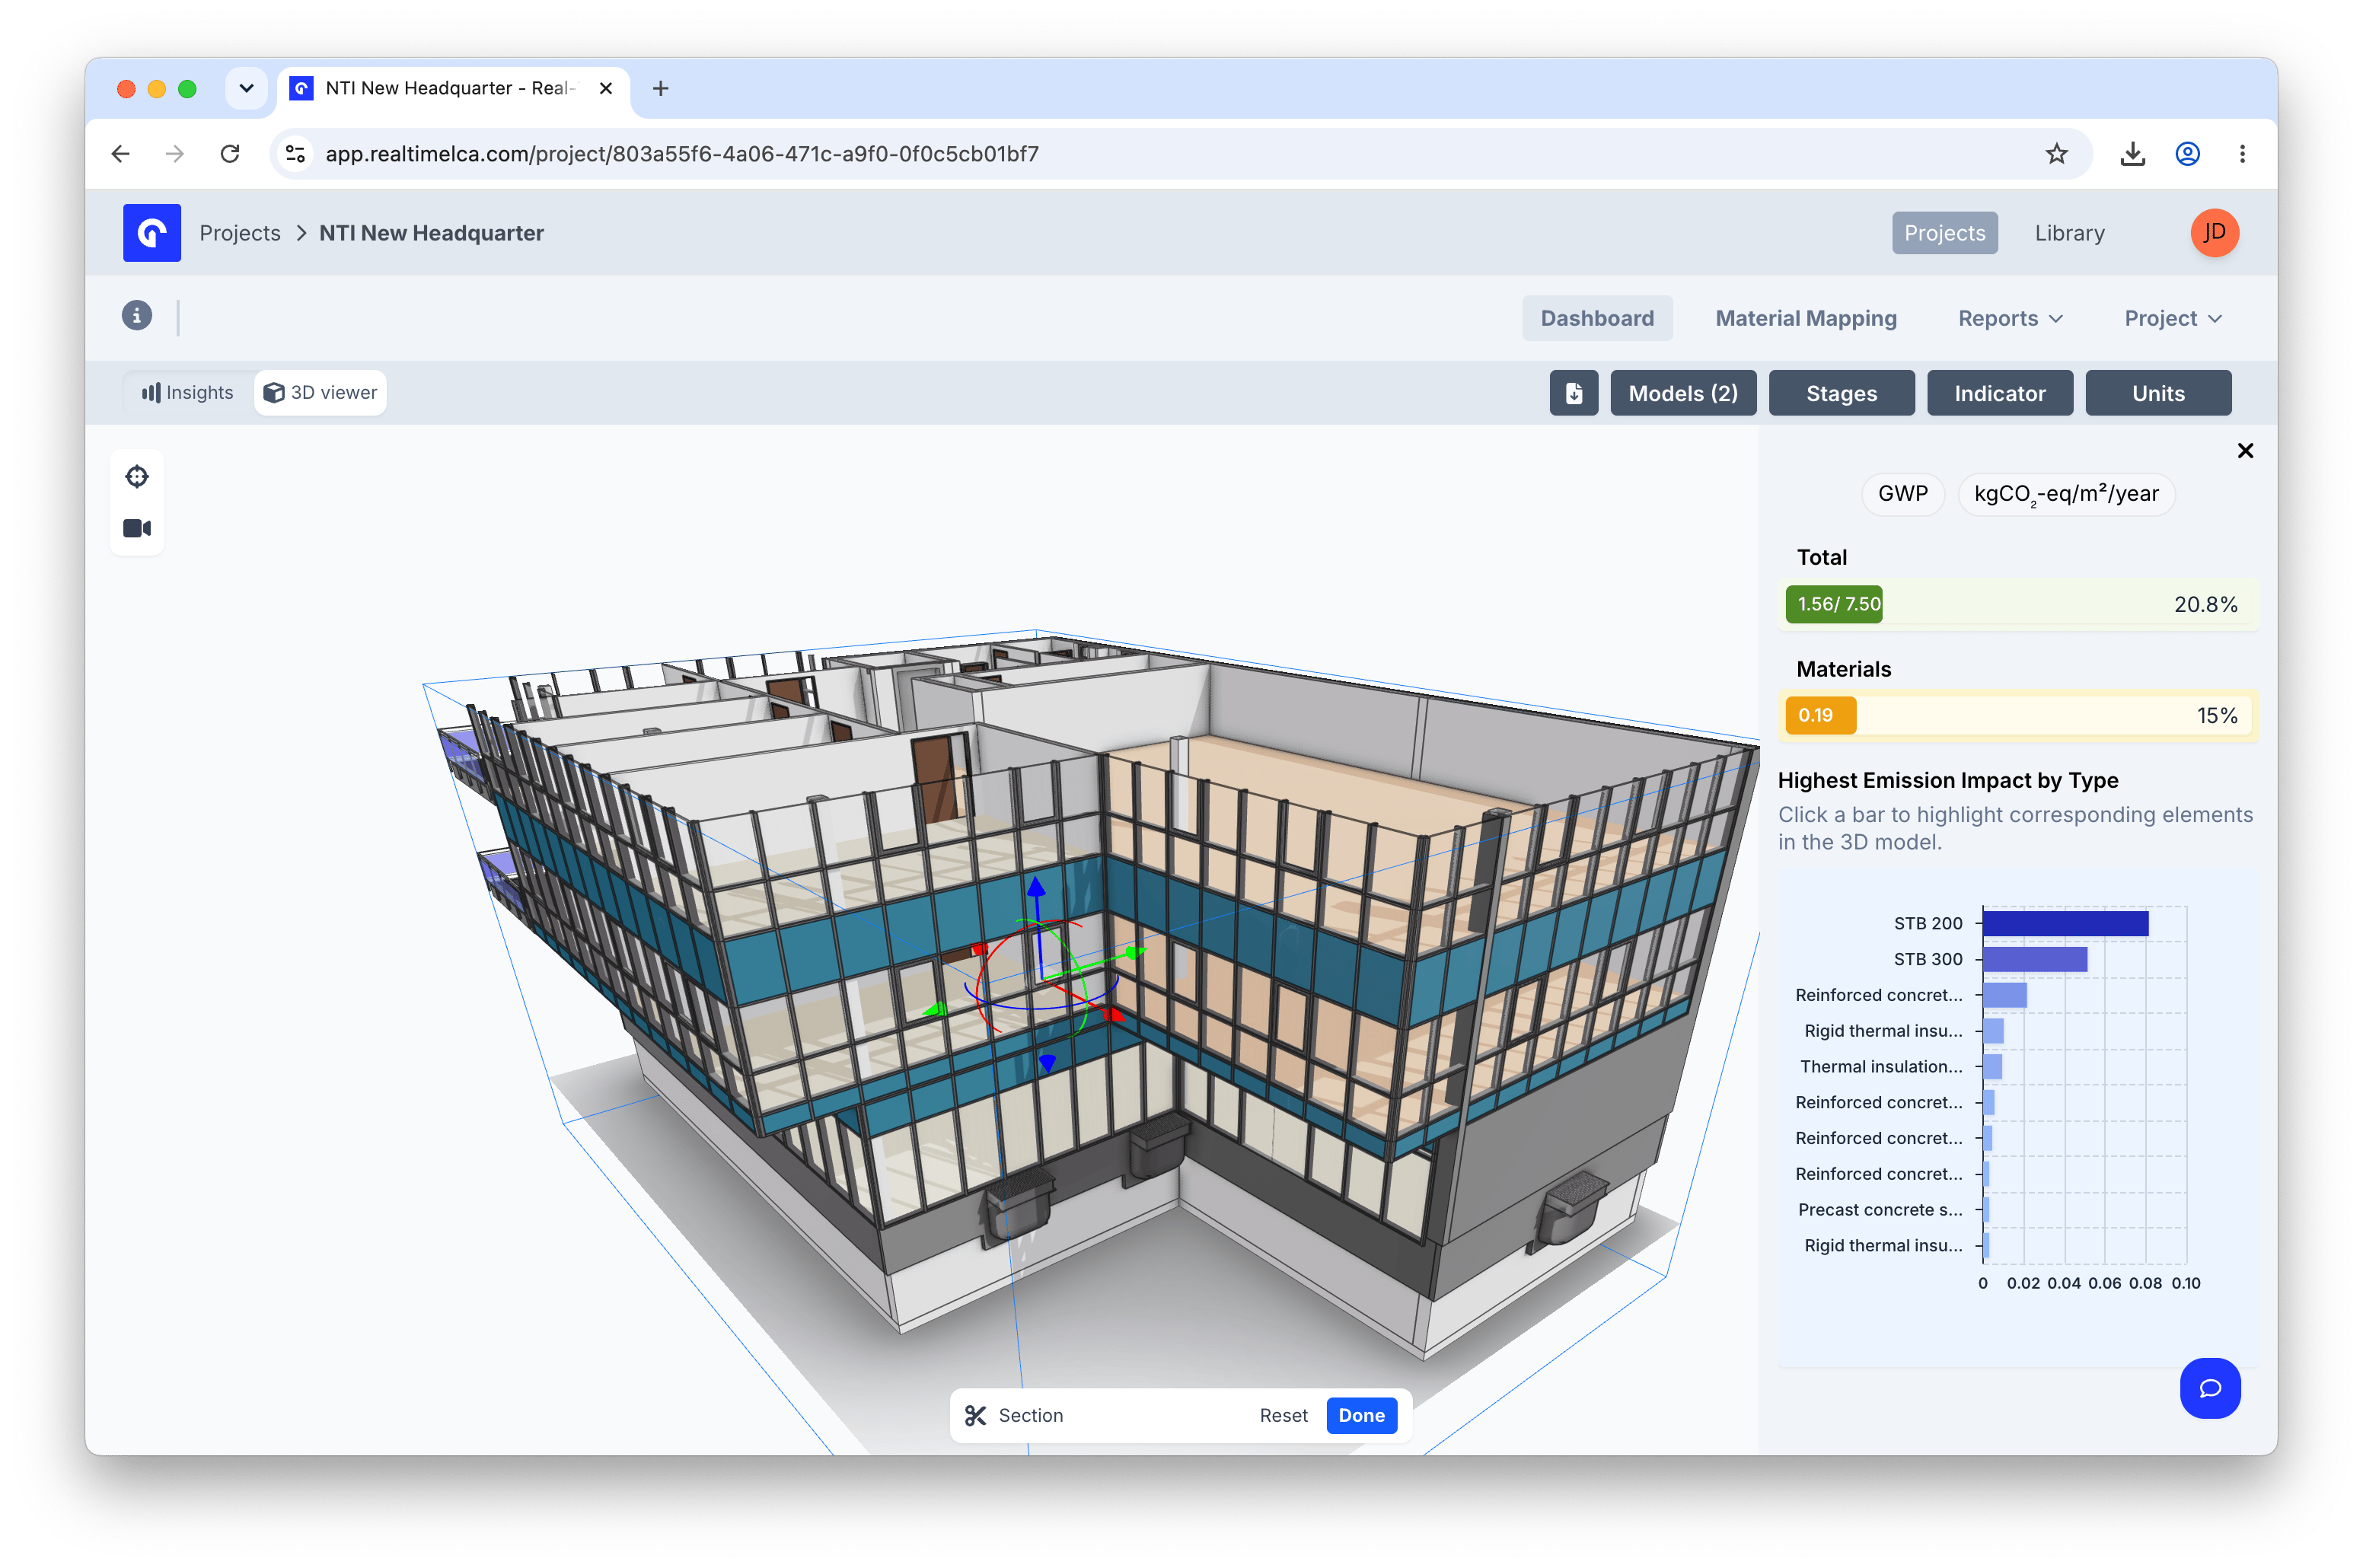Click the STB 200 chart bar
Viewport: 2363px width, 1568px height.
(2065, 923)
